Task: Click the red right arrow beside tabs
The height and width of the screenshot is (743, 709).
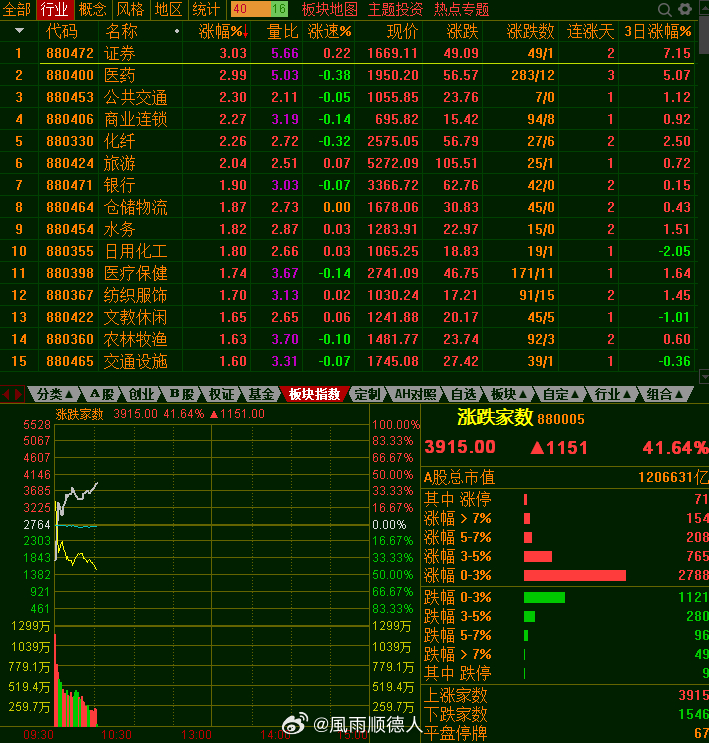Action: (x=18, y=394)
